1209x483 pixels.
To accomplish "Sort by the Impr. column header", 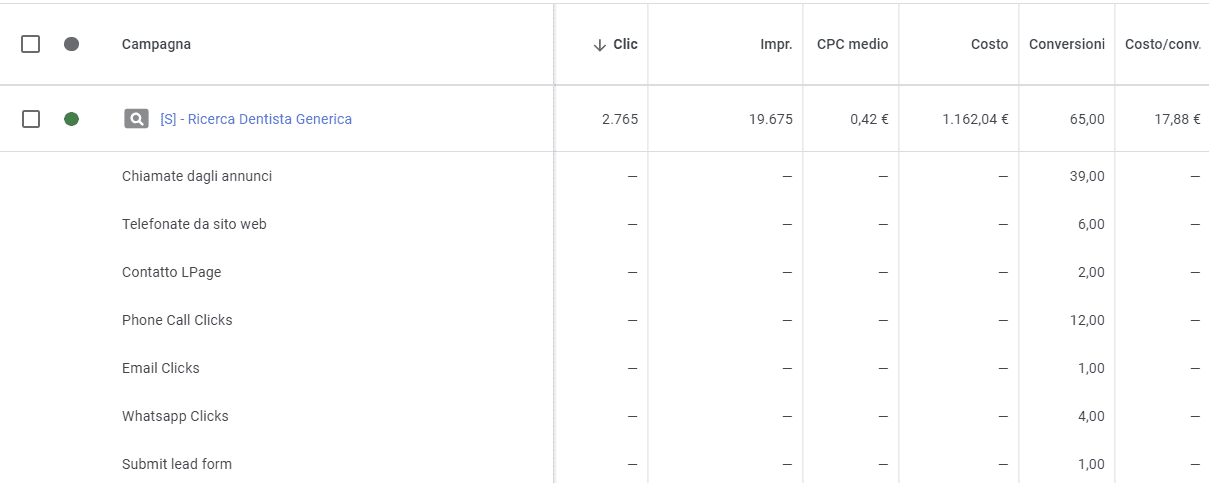I will [776, 44].
